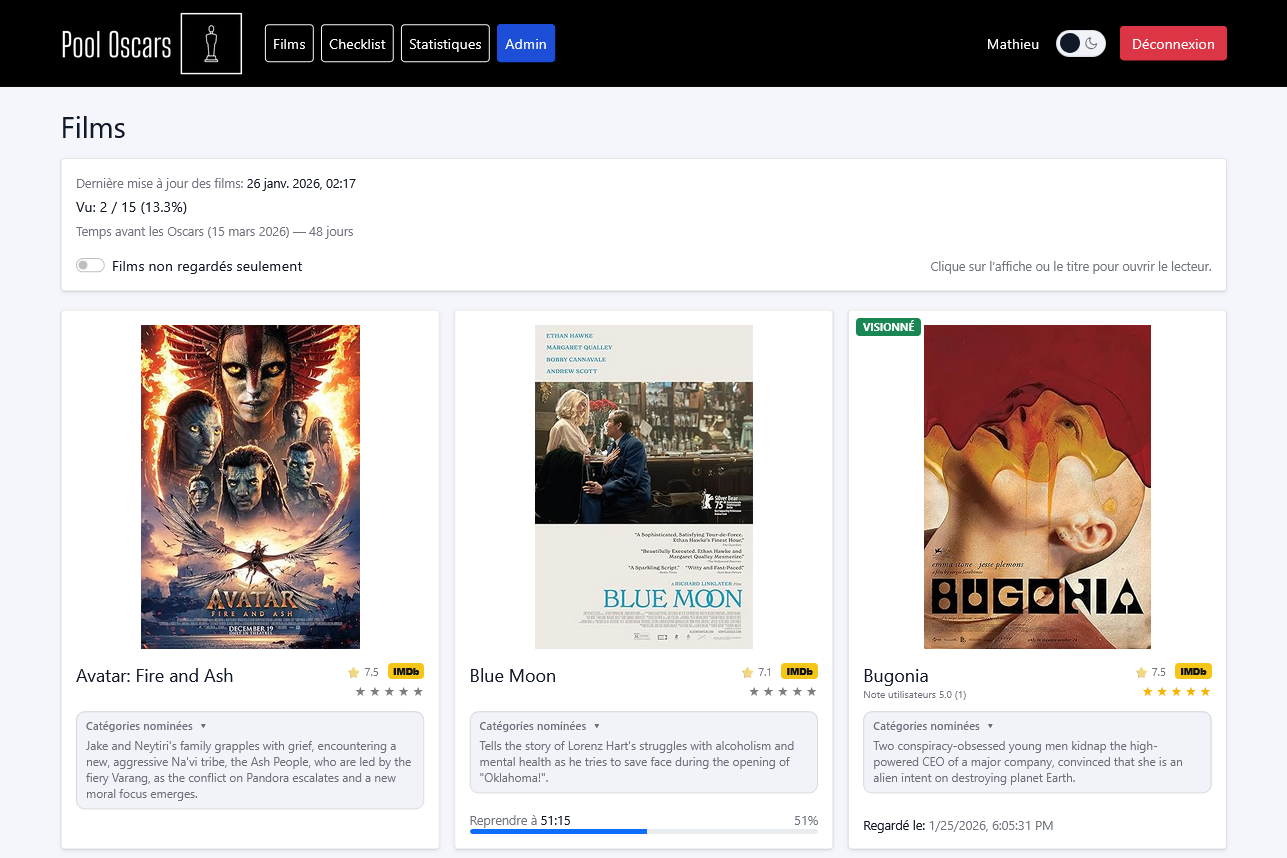1287x858 pixels.
Task: Open the Blue Moon title link
Action: pyautogui.click(x=513, y=676)
